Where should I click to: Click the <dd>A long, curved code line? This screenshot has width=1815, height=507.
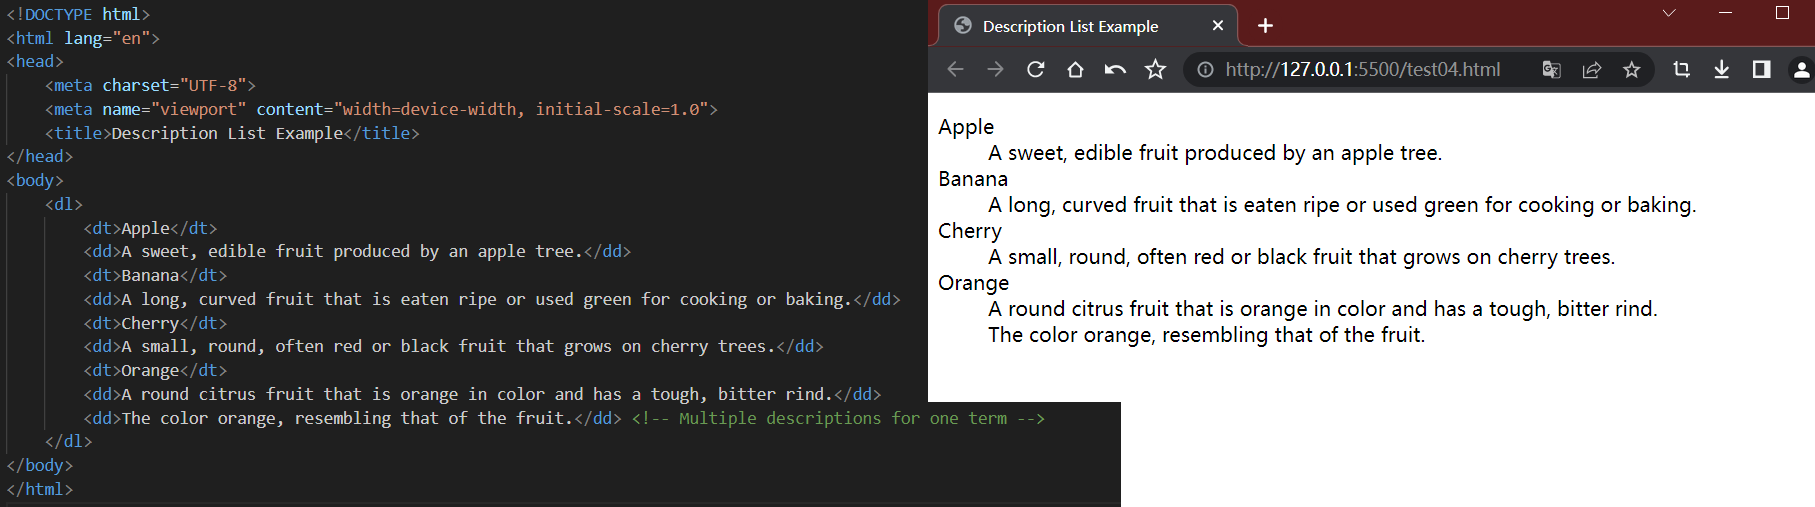coord(492,299)
